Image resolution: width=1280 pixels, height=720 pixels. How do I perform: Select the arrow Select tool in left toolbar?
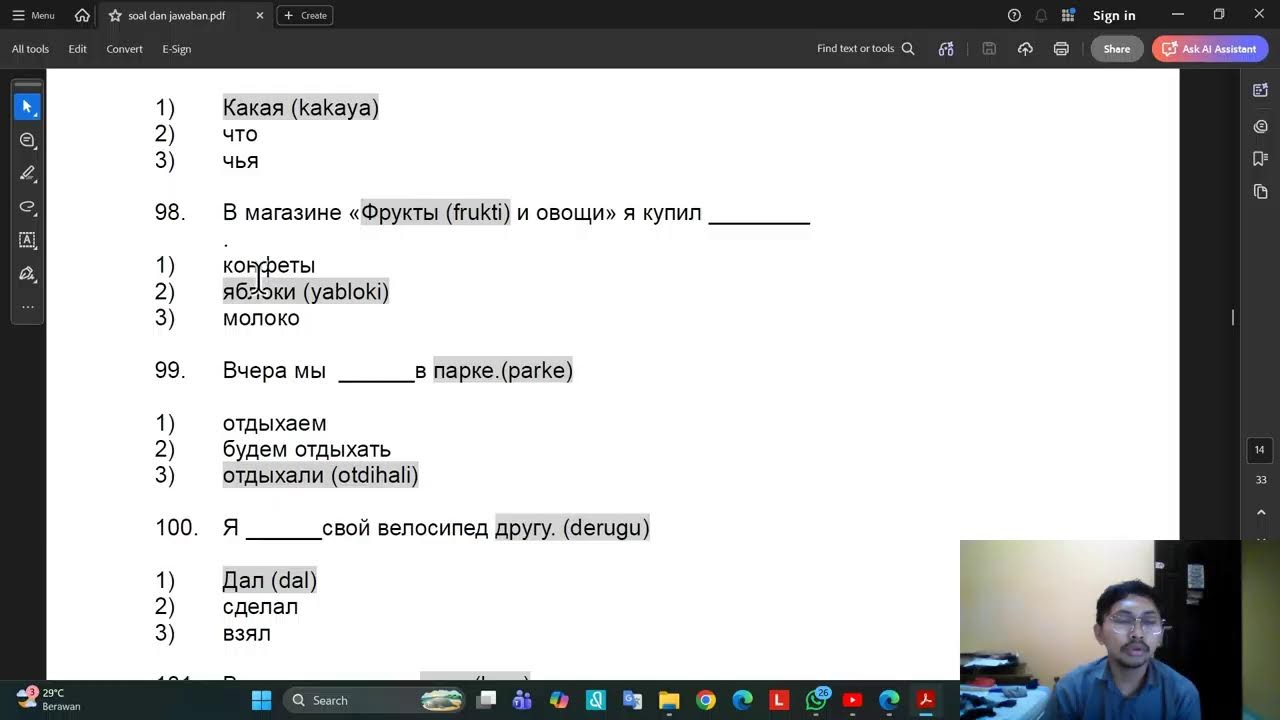27,106
